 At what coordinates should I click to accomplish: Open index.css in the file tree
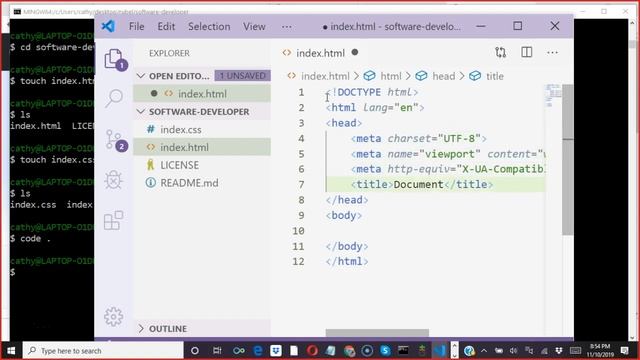[x=202, y=129]
